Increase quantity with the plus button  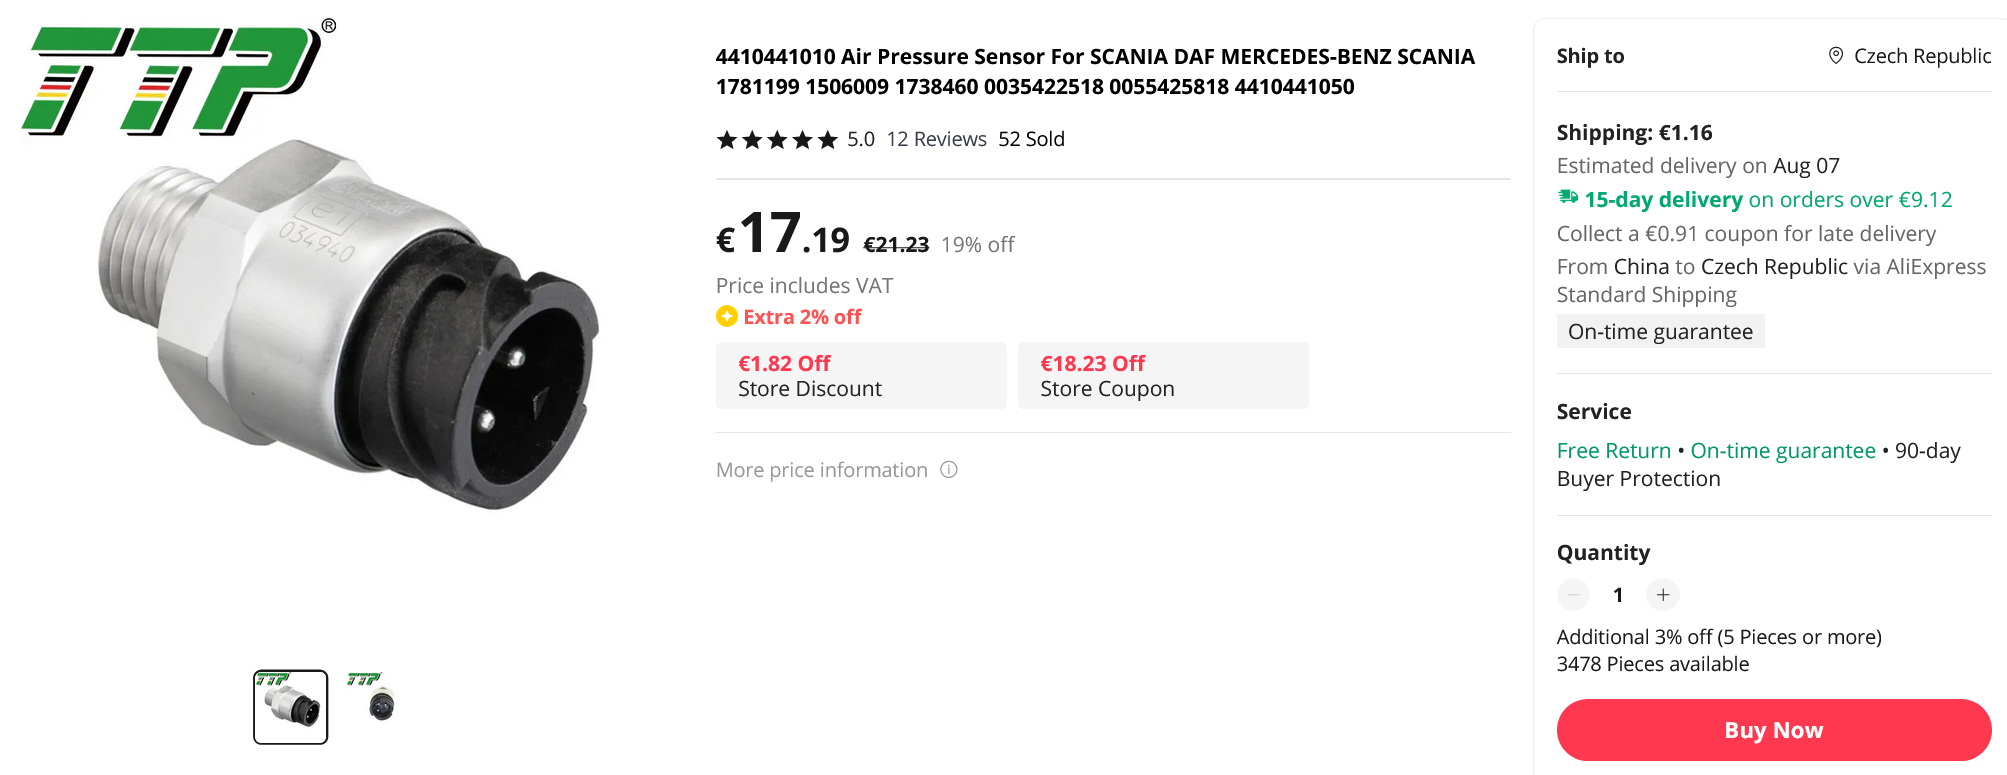[x=1663, y=595]
